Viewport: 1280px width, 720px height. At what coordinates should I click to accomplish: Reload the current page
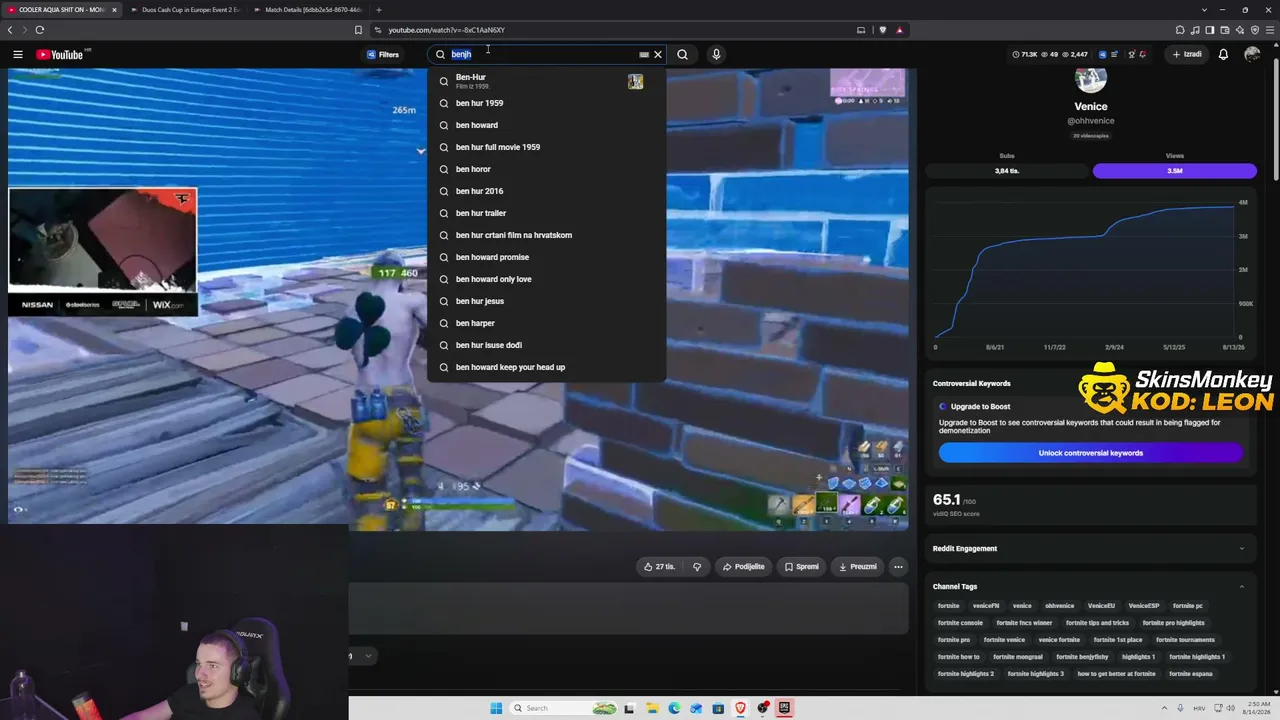[40, 30]
